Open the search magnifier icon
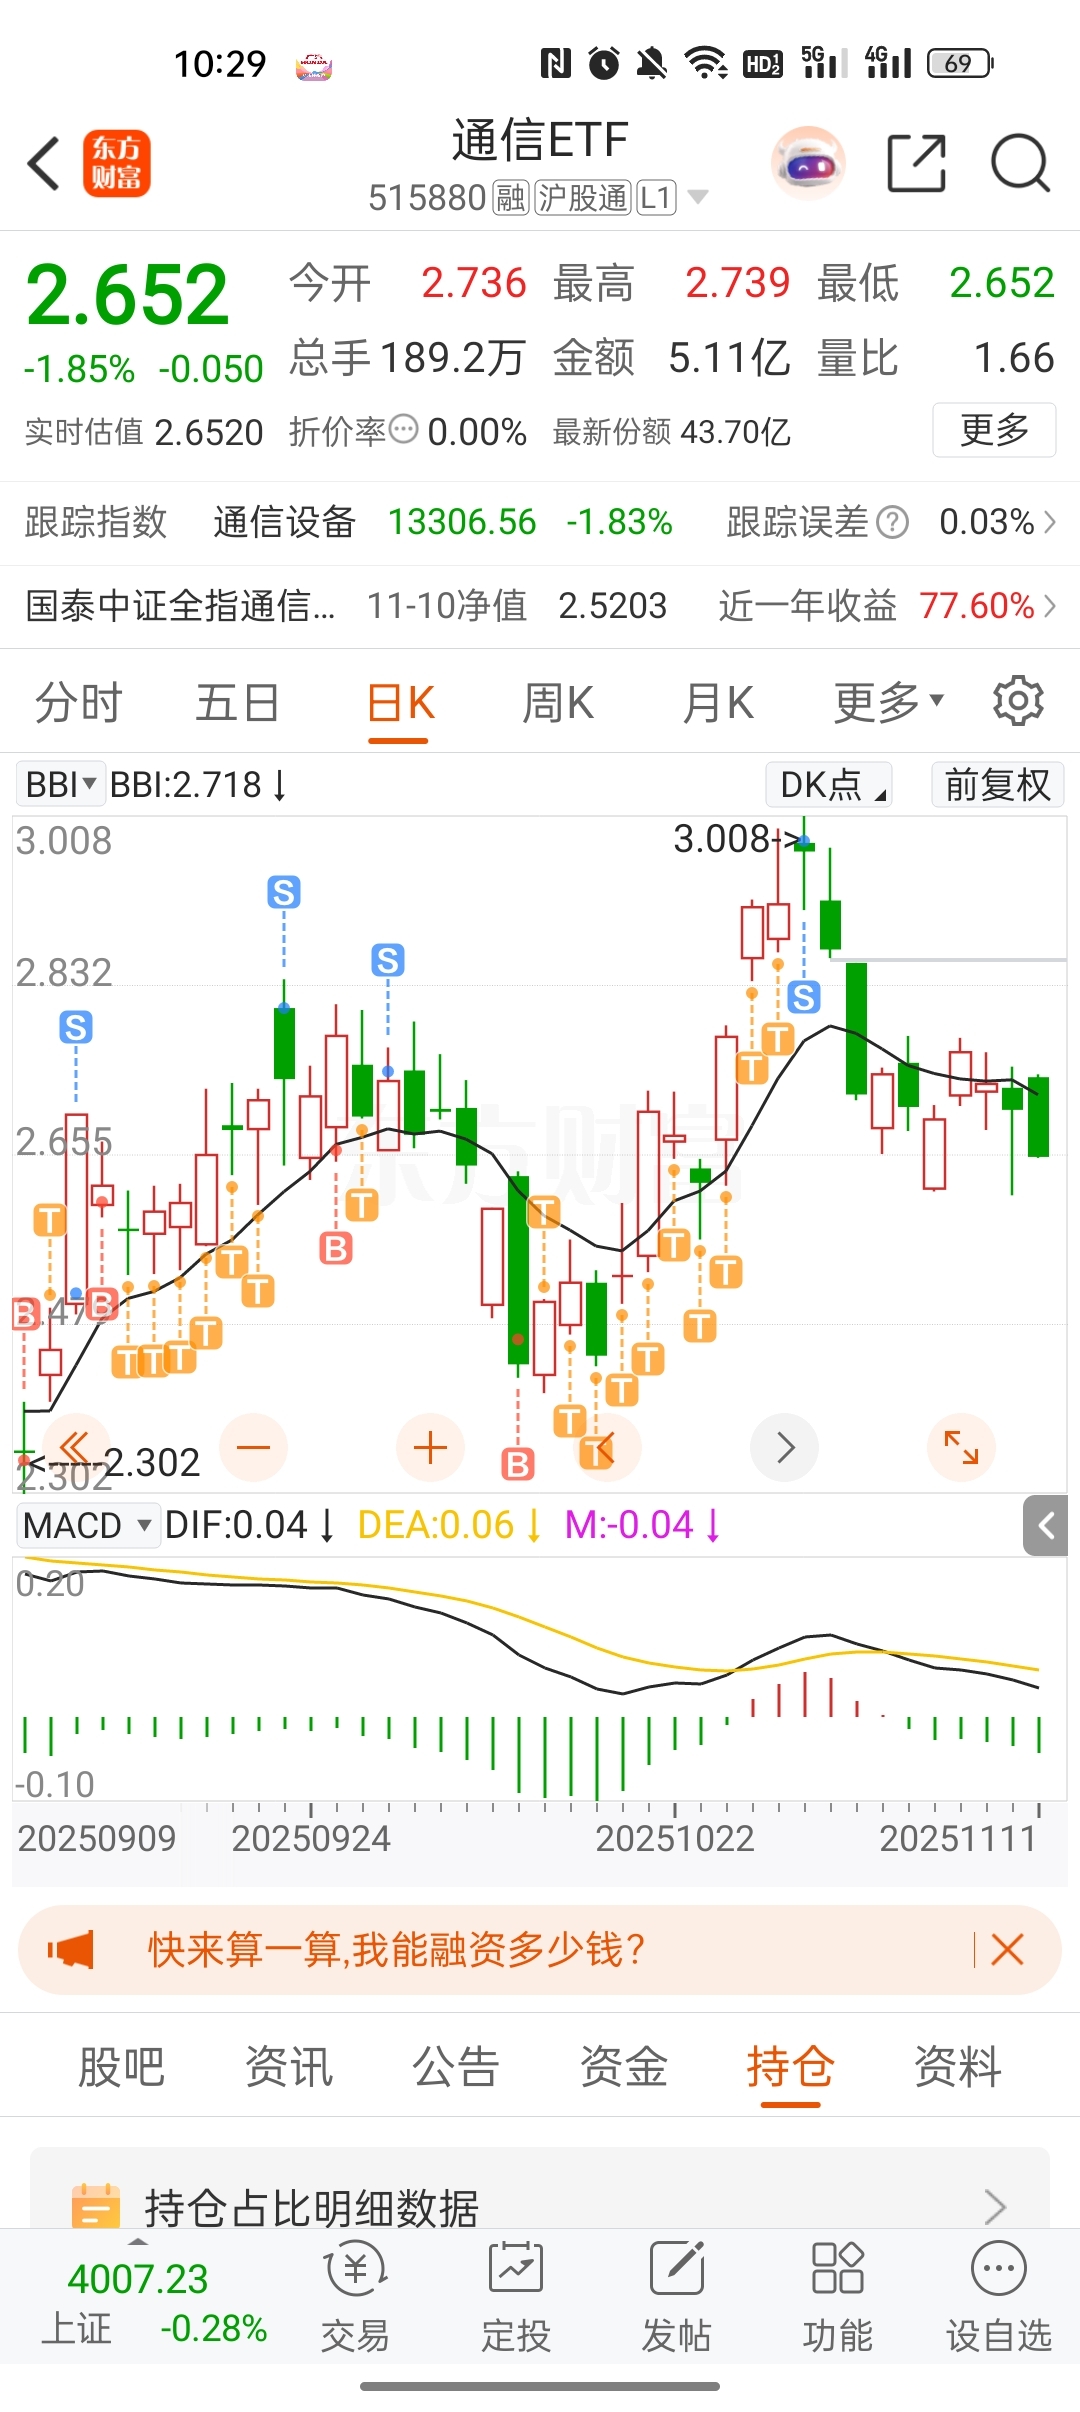This screenshot has width=1080, height=2412. [x=1020, y=163]
